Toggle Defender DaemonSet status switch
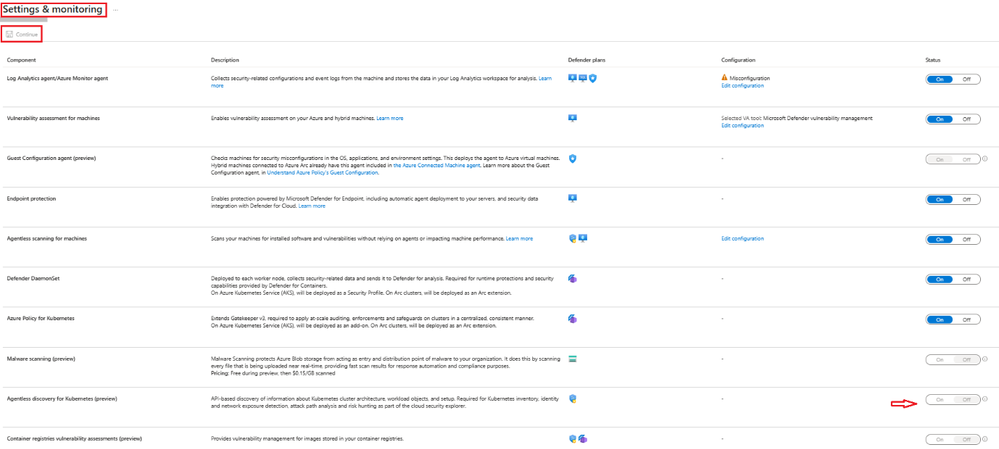The width and height of the screenshot is (999, 449). click(952, 279)
